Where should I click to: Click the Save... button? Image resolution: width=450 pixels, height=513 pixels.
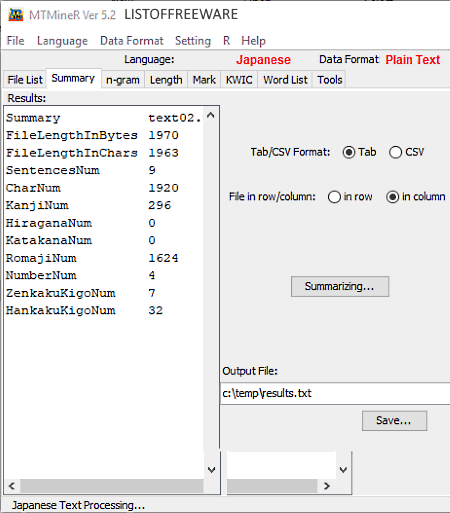[394, 421]
